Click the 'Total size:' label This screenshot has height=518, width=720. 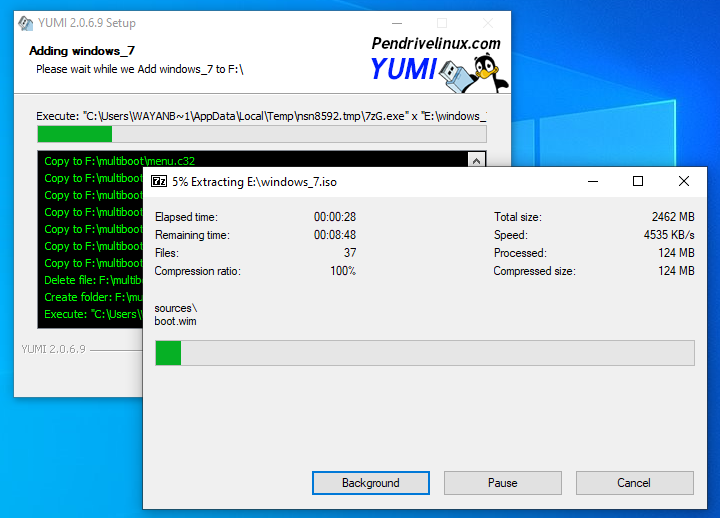518,217
